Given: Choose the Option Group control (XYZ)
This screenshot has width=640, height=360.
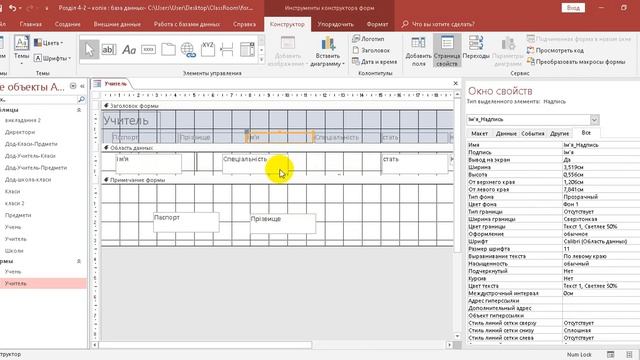Looking at the screenshot, I should click(x=208, y=50).
